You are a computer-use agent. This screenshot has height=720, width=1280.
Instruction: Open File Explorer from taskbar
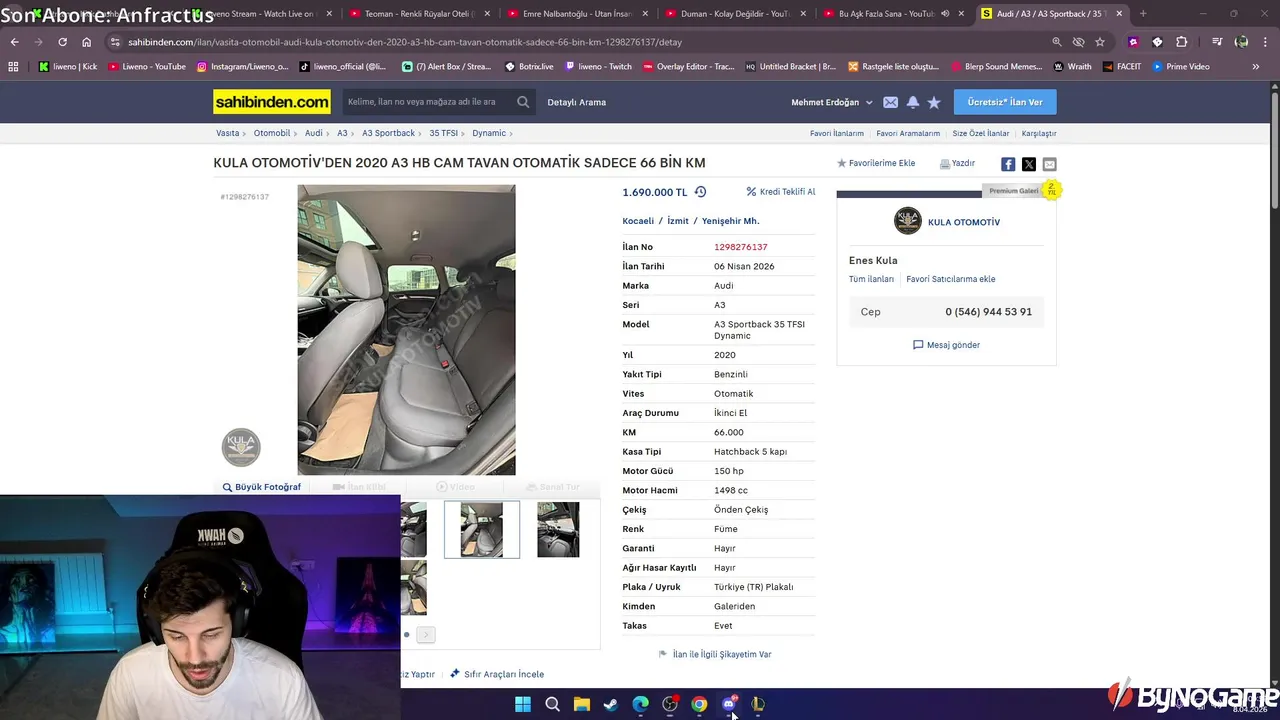(581, 704)
